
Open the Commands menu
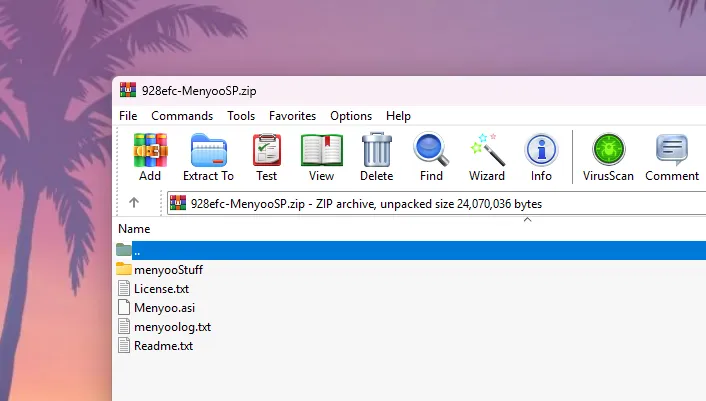(x=182, y=116)
